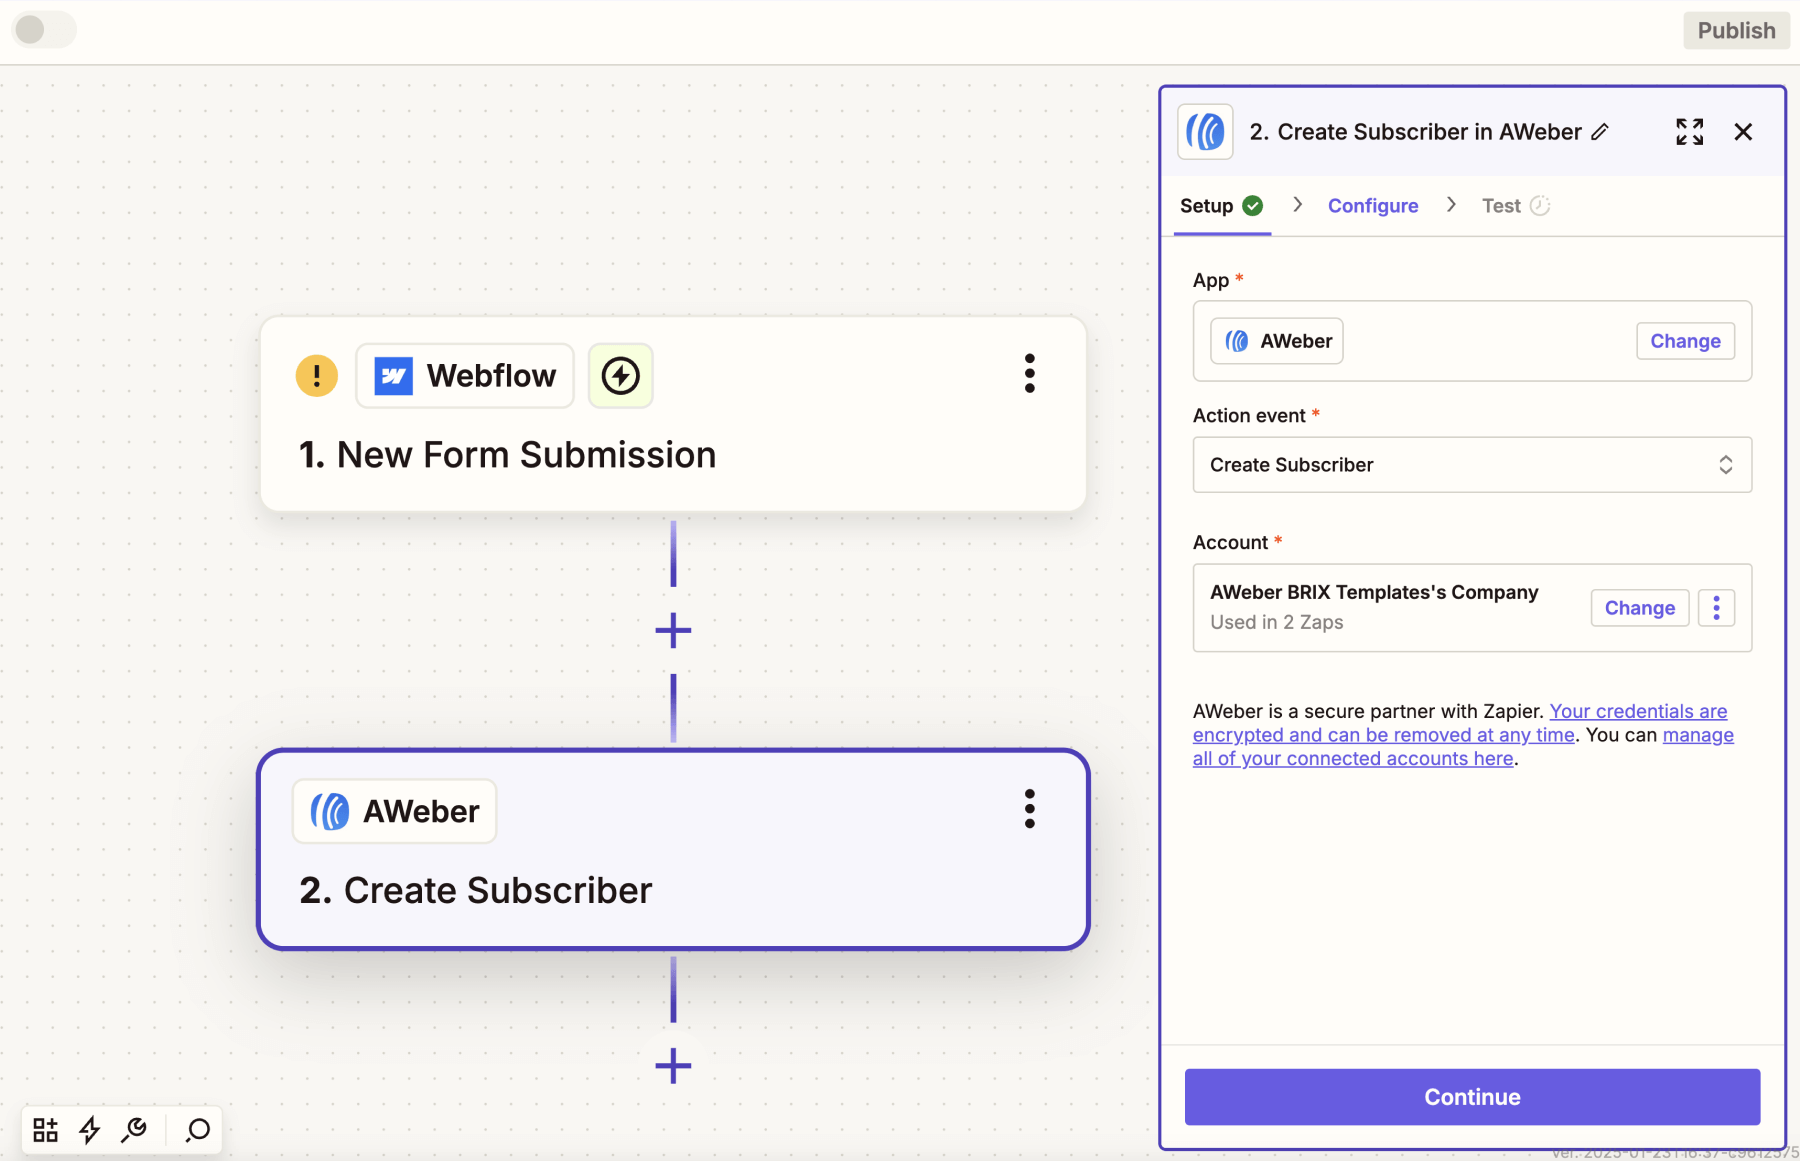Expand the panel to full screen
The height and width of the screenshot is (1161, 1800).
[1690, 132]
